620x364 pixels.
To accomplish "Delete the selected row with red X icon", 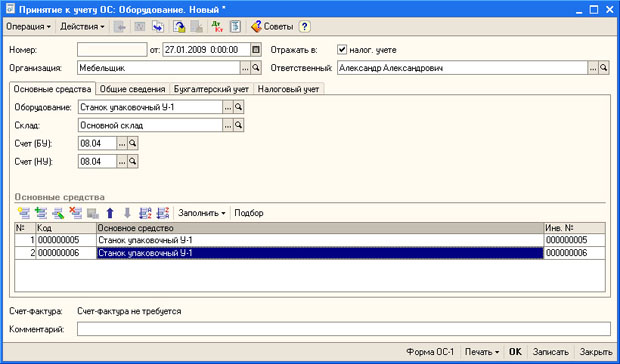I will pyautogui.click(x=76, y=213).
